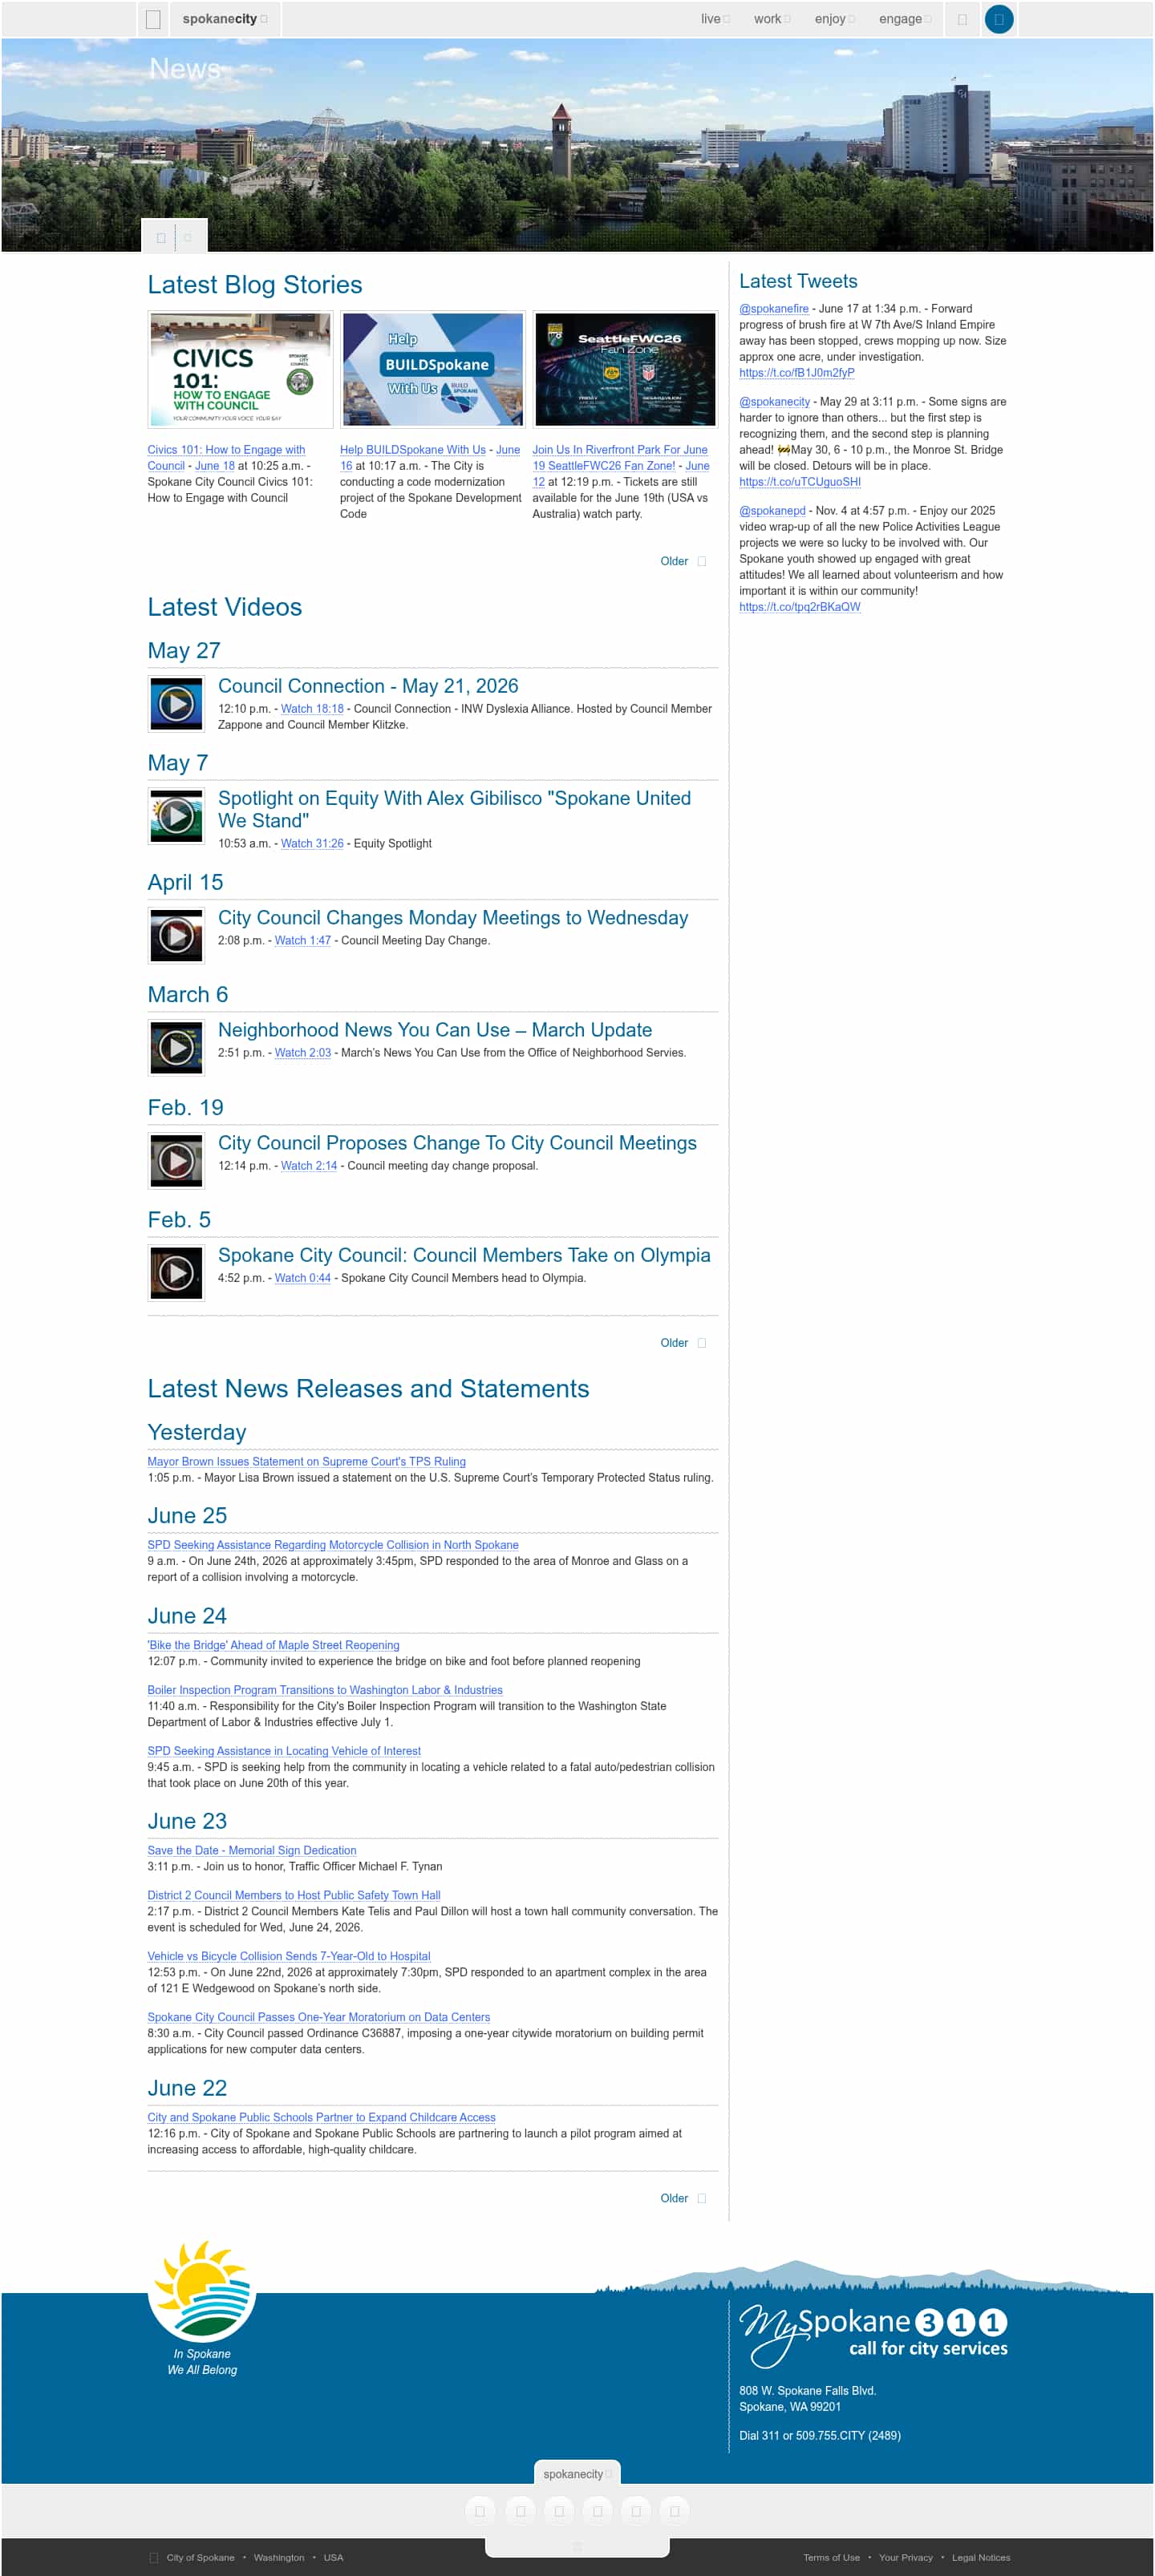Click the Watch 1:47 link
The image size is (1155, 2576).
(302, 940)
